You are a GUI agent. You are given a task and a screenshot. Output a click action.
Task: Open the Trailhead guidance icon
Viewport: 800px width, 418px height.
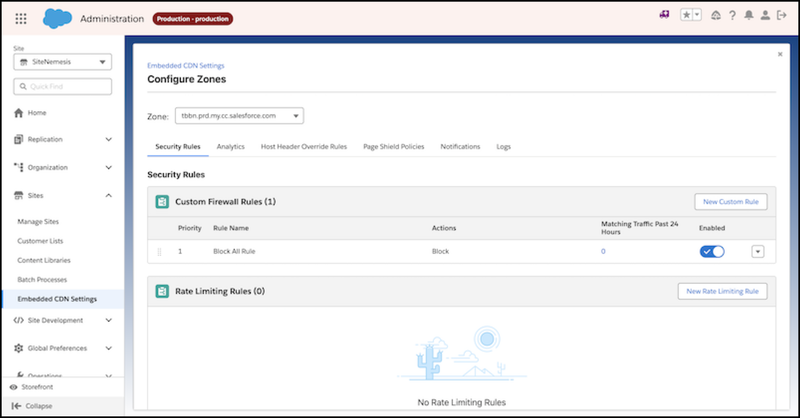tap(716, 15)
